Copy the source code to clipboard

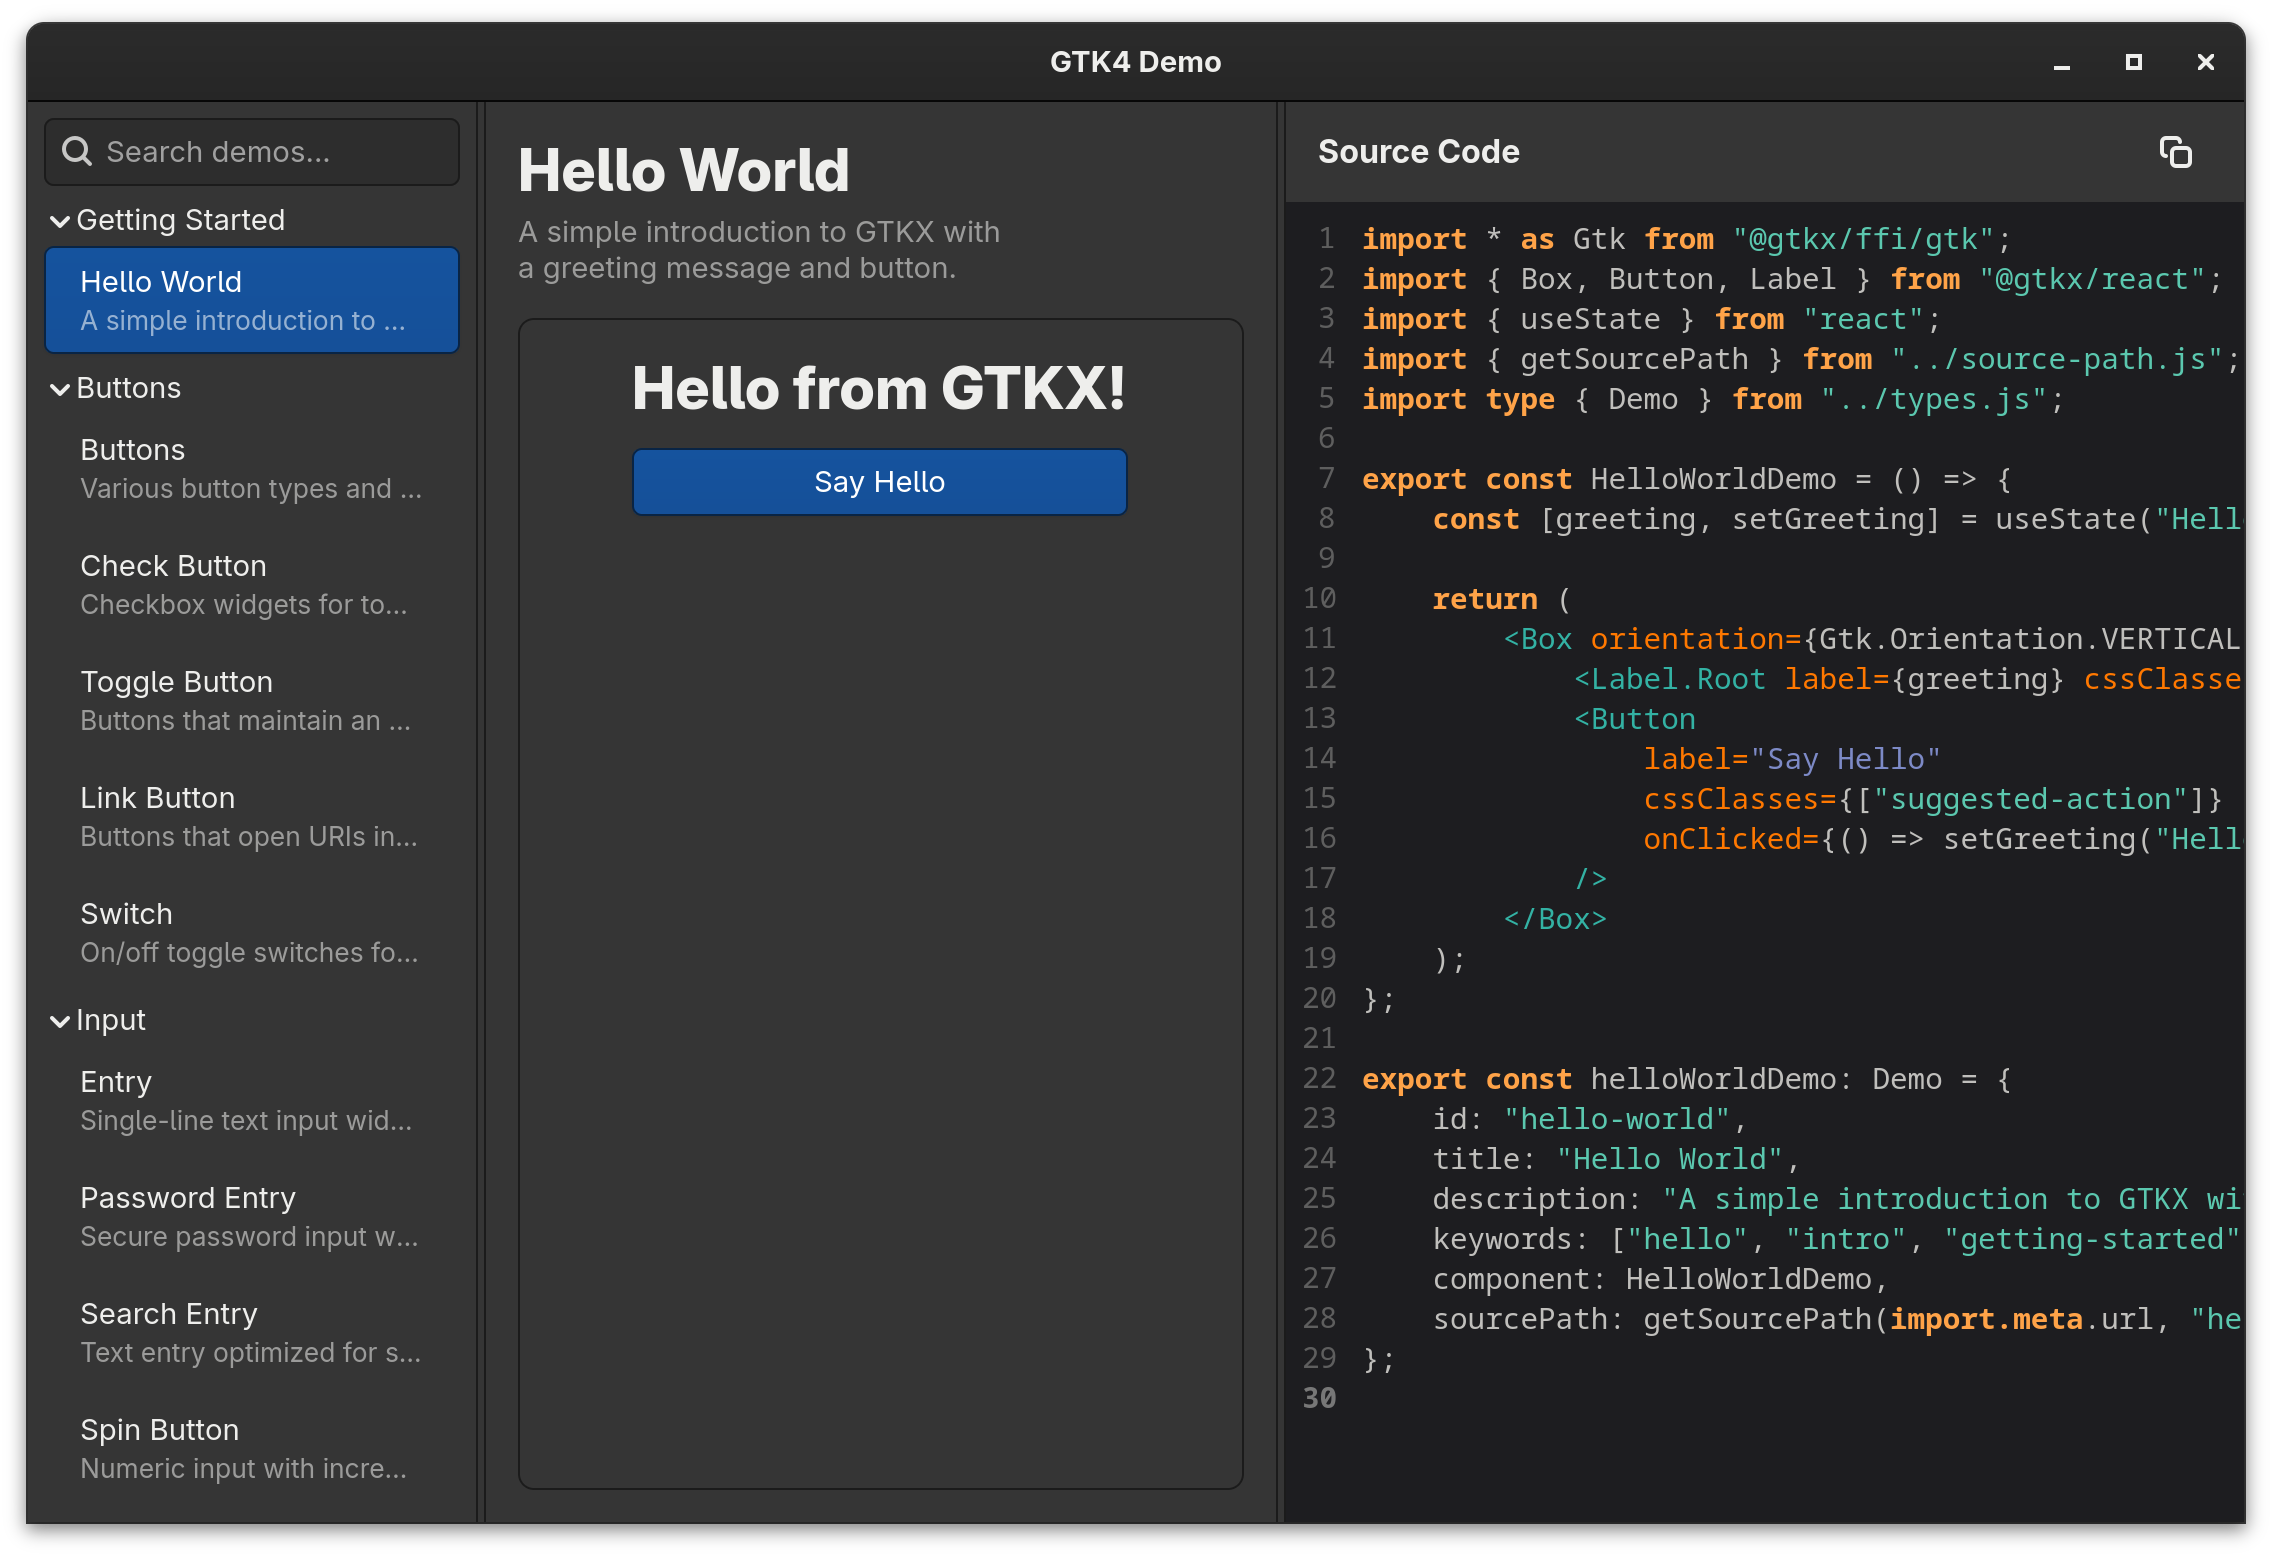(x=2176, y=152)
